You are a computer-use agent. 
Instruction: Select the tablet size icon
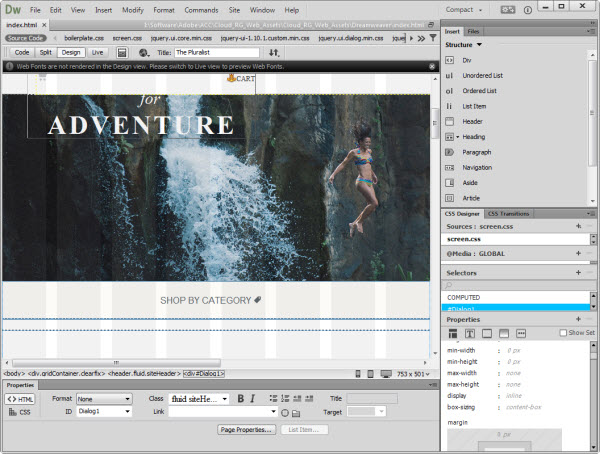pyautogui.click(x=370, y=374)
